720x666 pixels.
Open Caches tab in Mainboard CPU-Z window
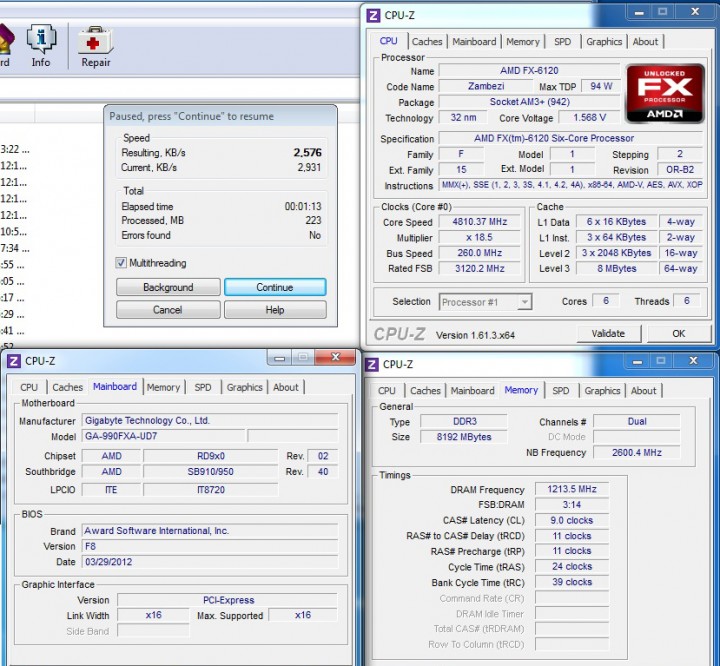tap(68, 387)
